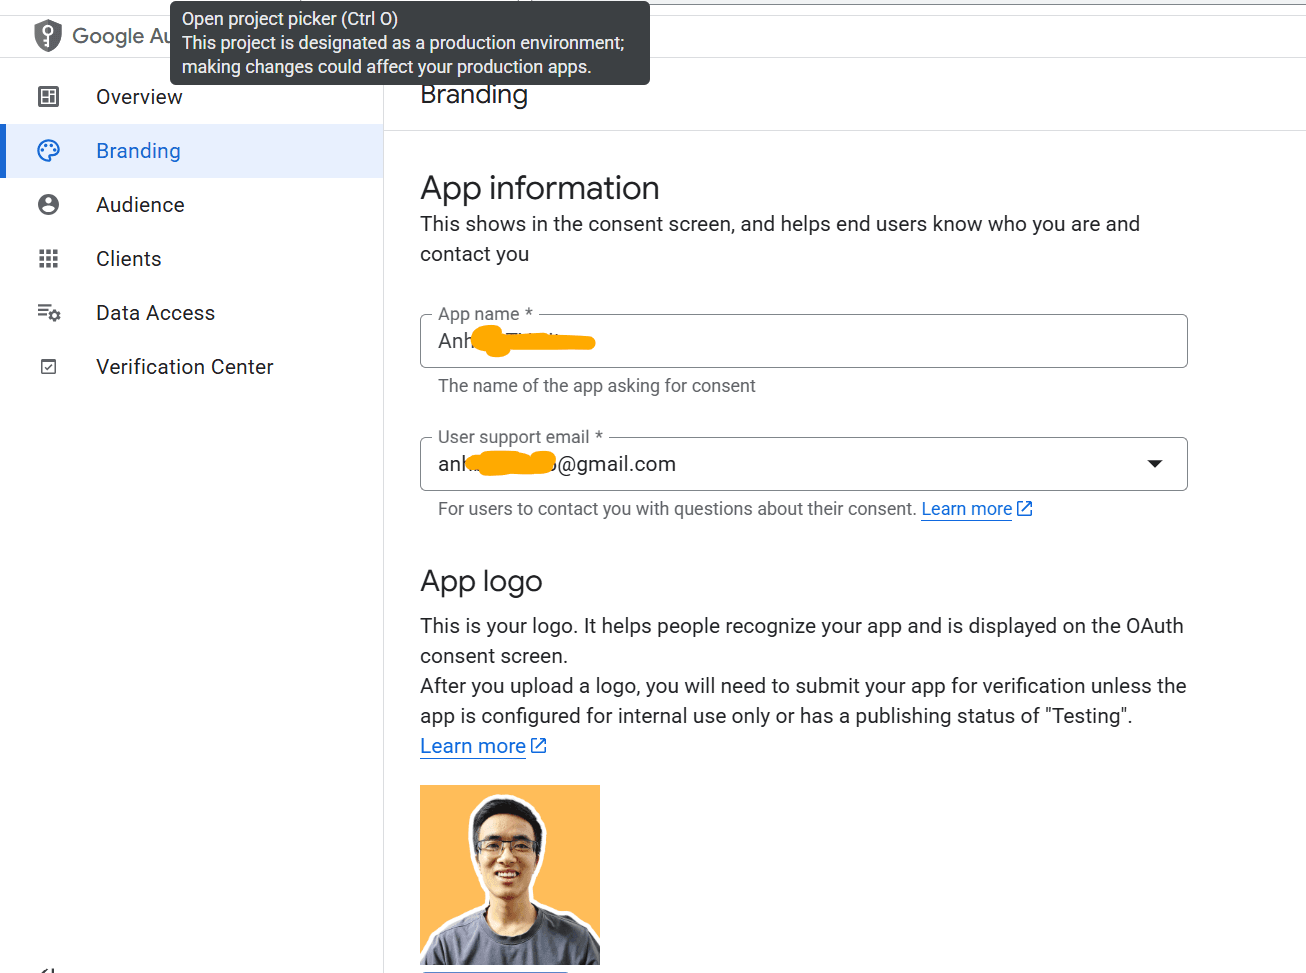Click the Audience person icon
1306x973 pixels.
48,204
